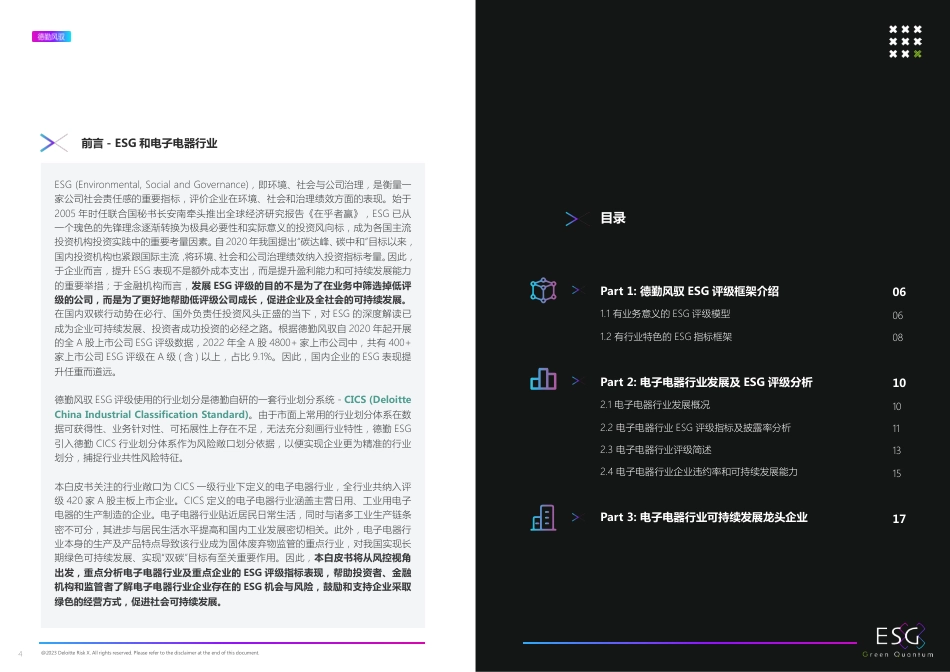Click the 前言 - ESG 和电子电器行业 heading
The height and width of the screenshot is (672, 950).
[x=149, y=143]
